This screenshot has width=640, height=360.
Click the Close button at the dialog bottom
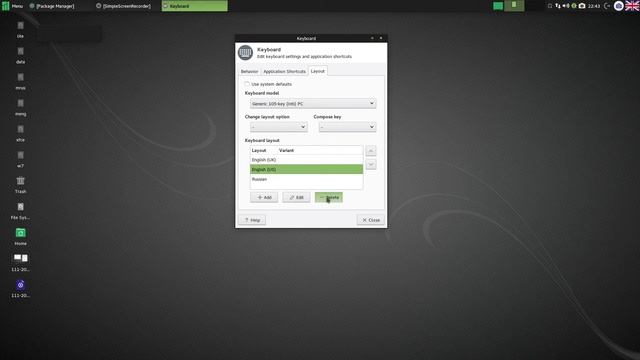tap(371, 220)
